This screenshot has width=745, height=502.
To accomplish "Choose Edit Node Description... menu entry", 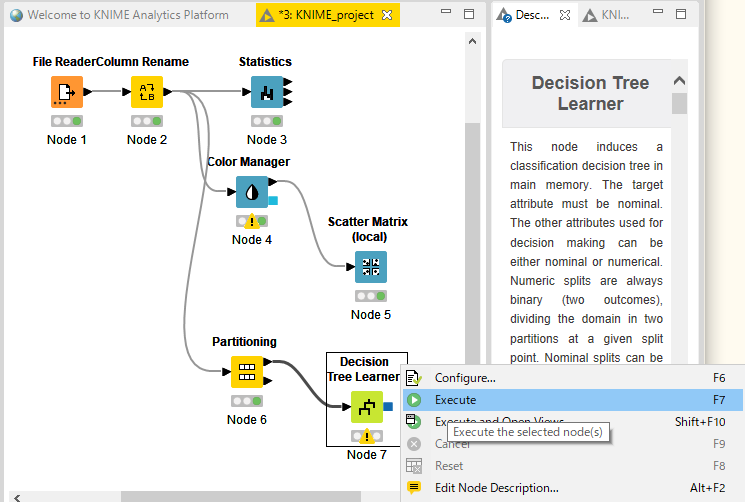I will (573, 488).
